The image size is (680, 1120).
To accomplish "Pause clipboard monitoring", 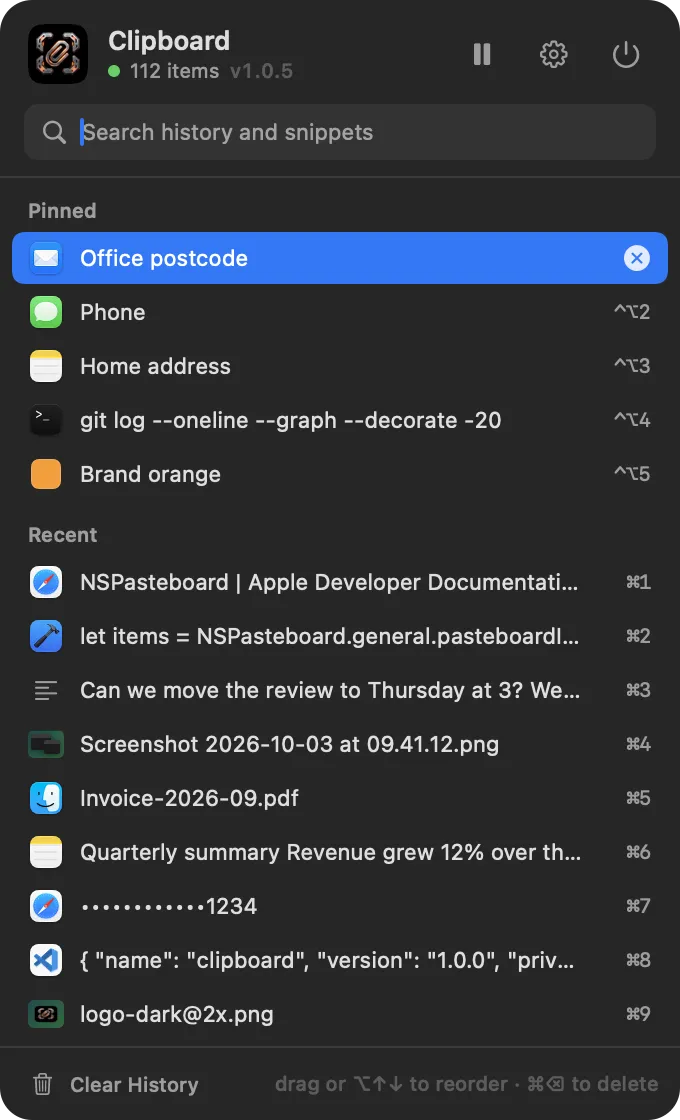I will click(x=482, y=54).
